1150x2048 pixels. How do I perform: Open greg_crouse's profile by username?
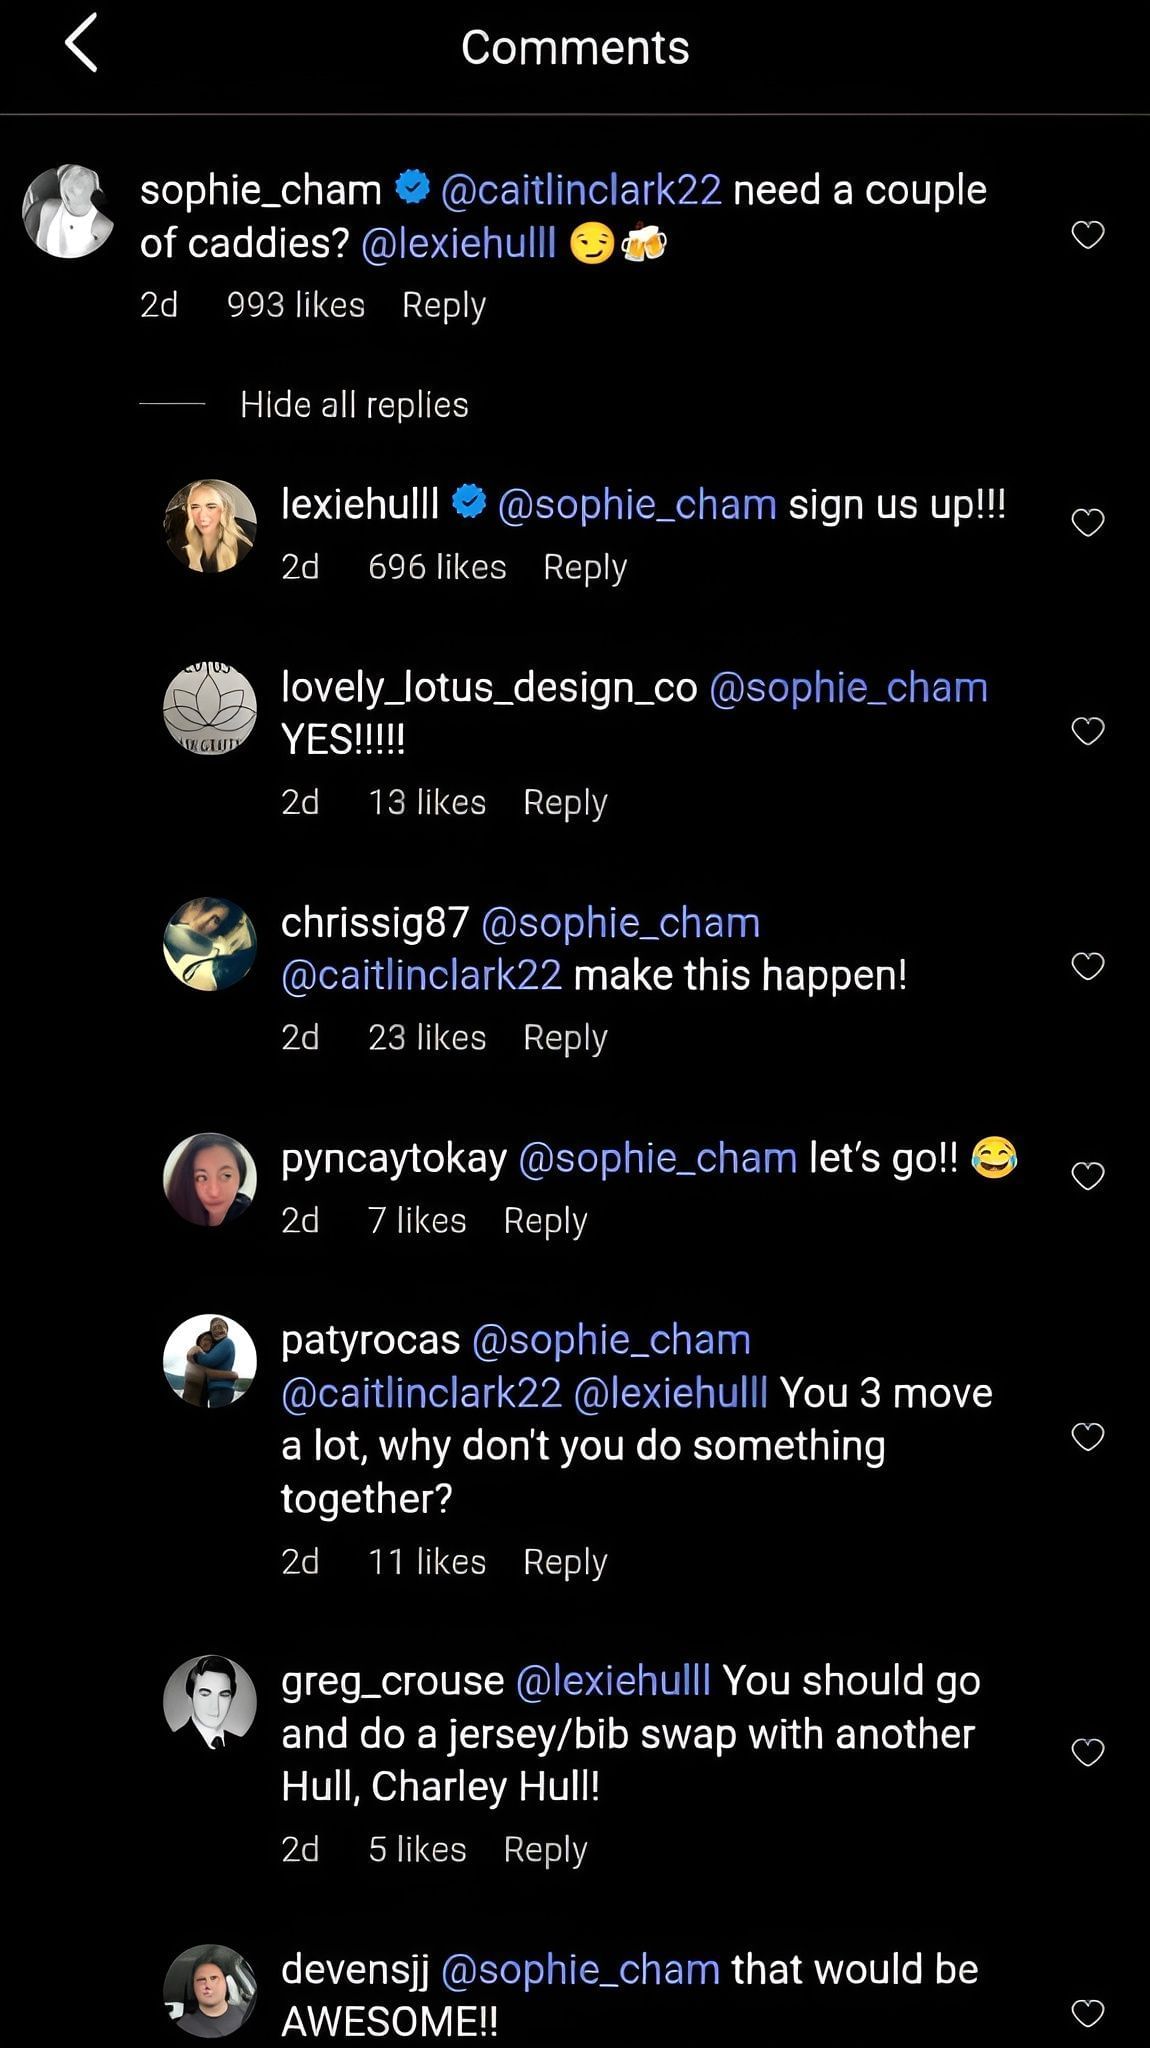[392, 1681]
